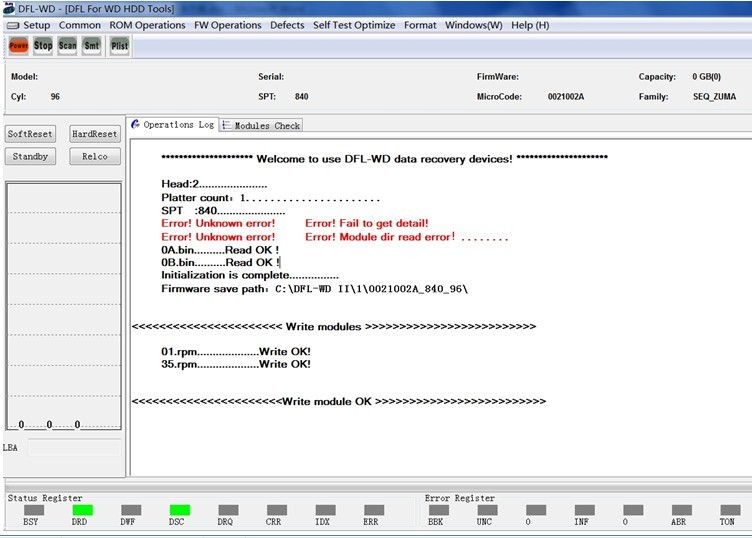
Task: Open the Format menu
Action: point(420,25)
